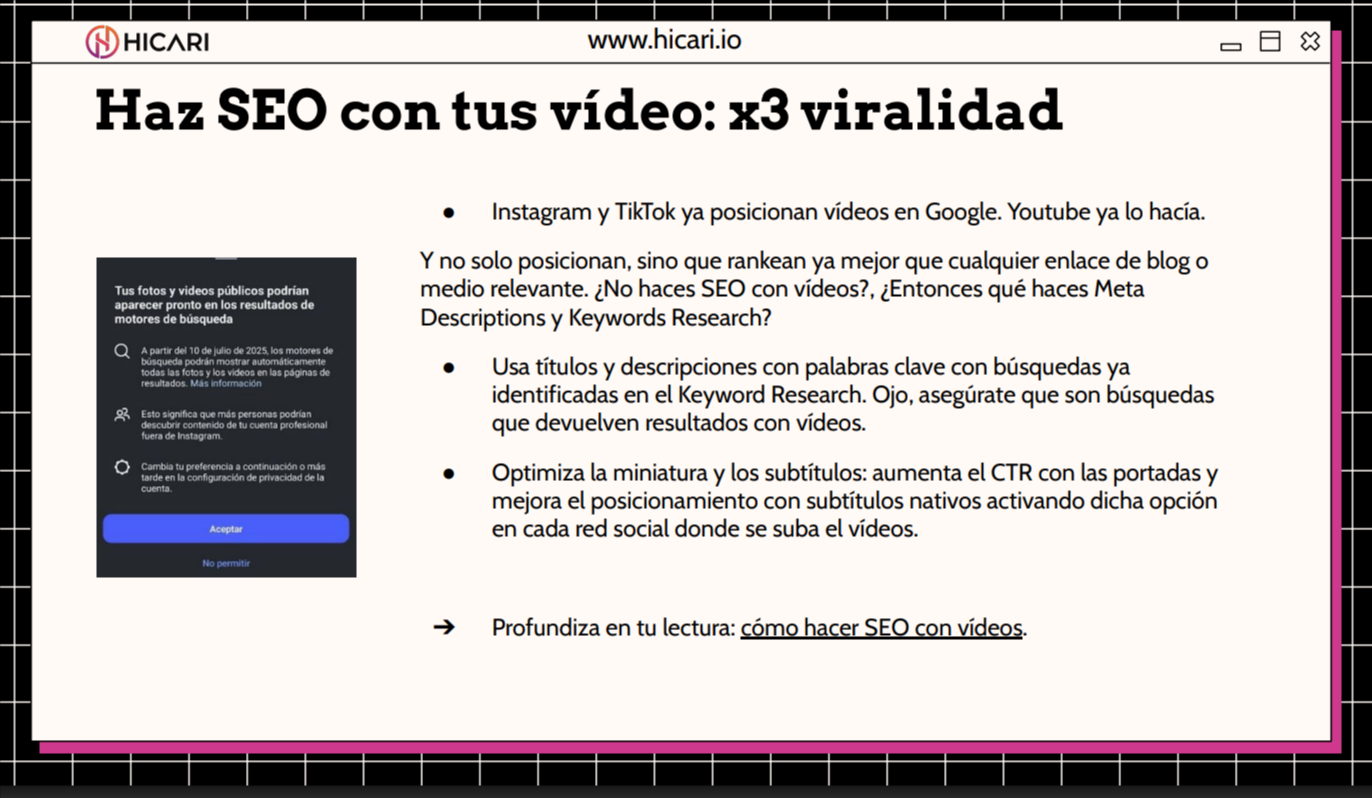The height and width of the screenshot is (798, 1372).
Task: Click the heading 'Tus fotos y videos públicos podrían'
Action: tap(215, 305)
